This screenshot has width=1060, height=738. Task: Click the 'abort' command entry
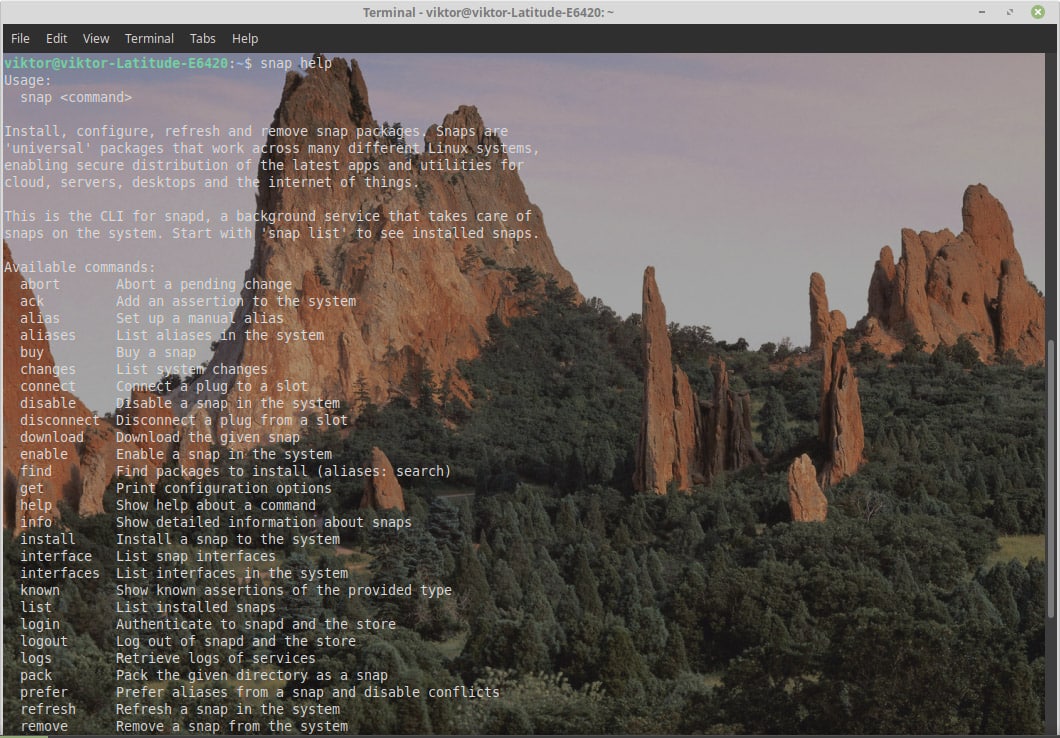coord(39,284)
